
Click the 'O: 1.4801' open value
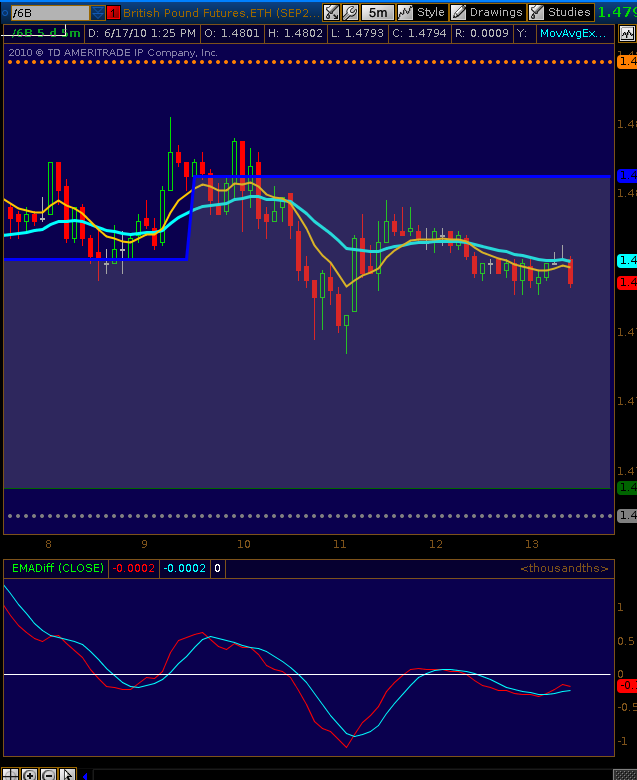click(x=232, y=33)
